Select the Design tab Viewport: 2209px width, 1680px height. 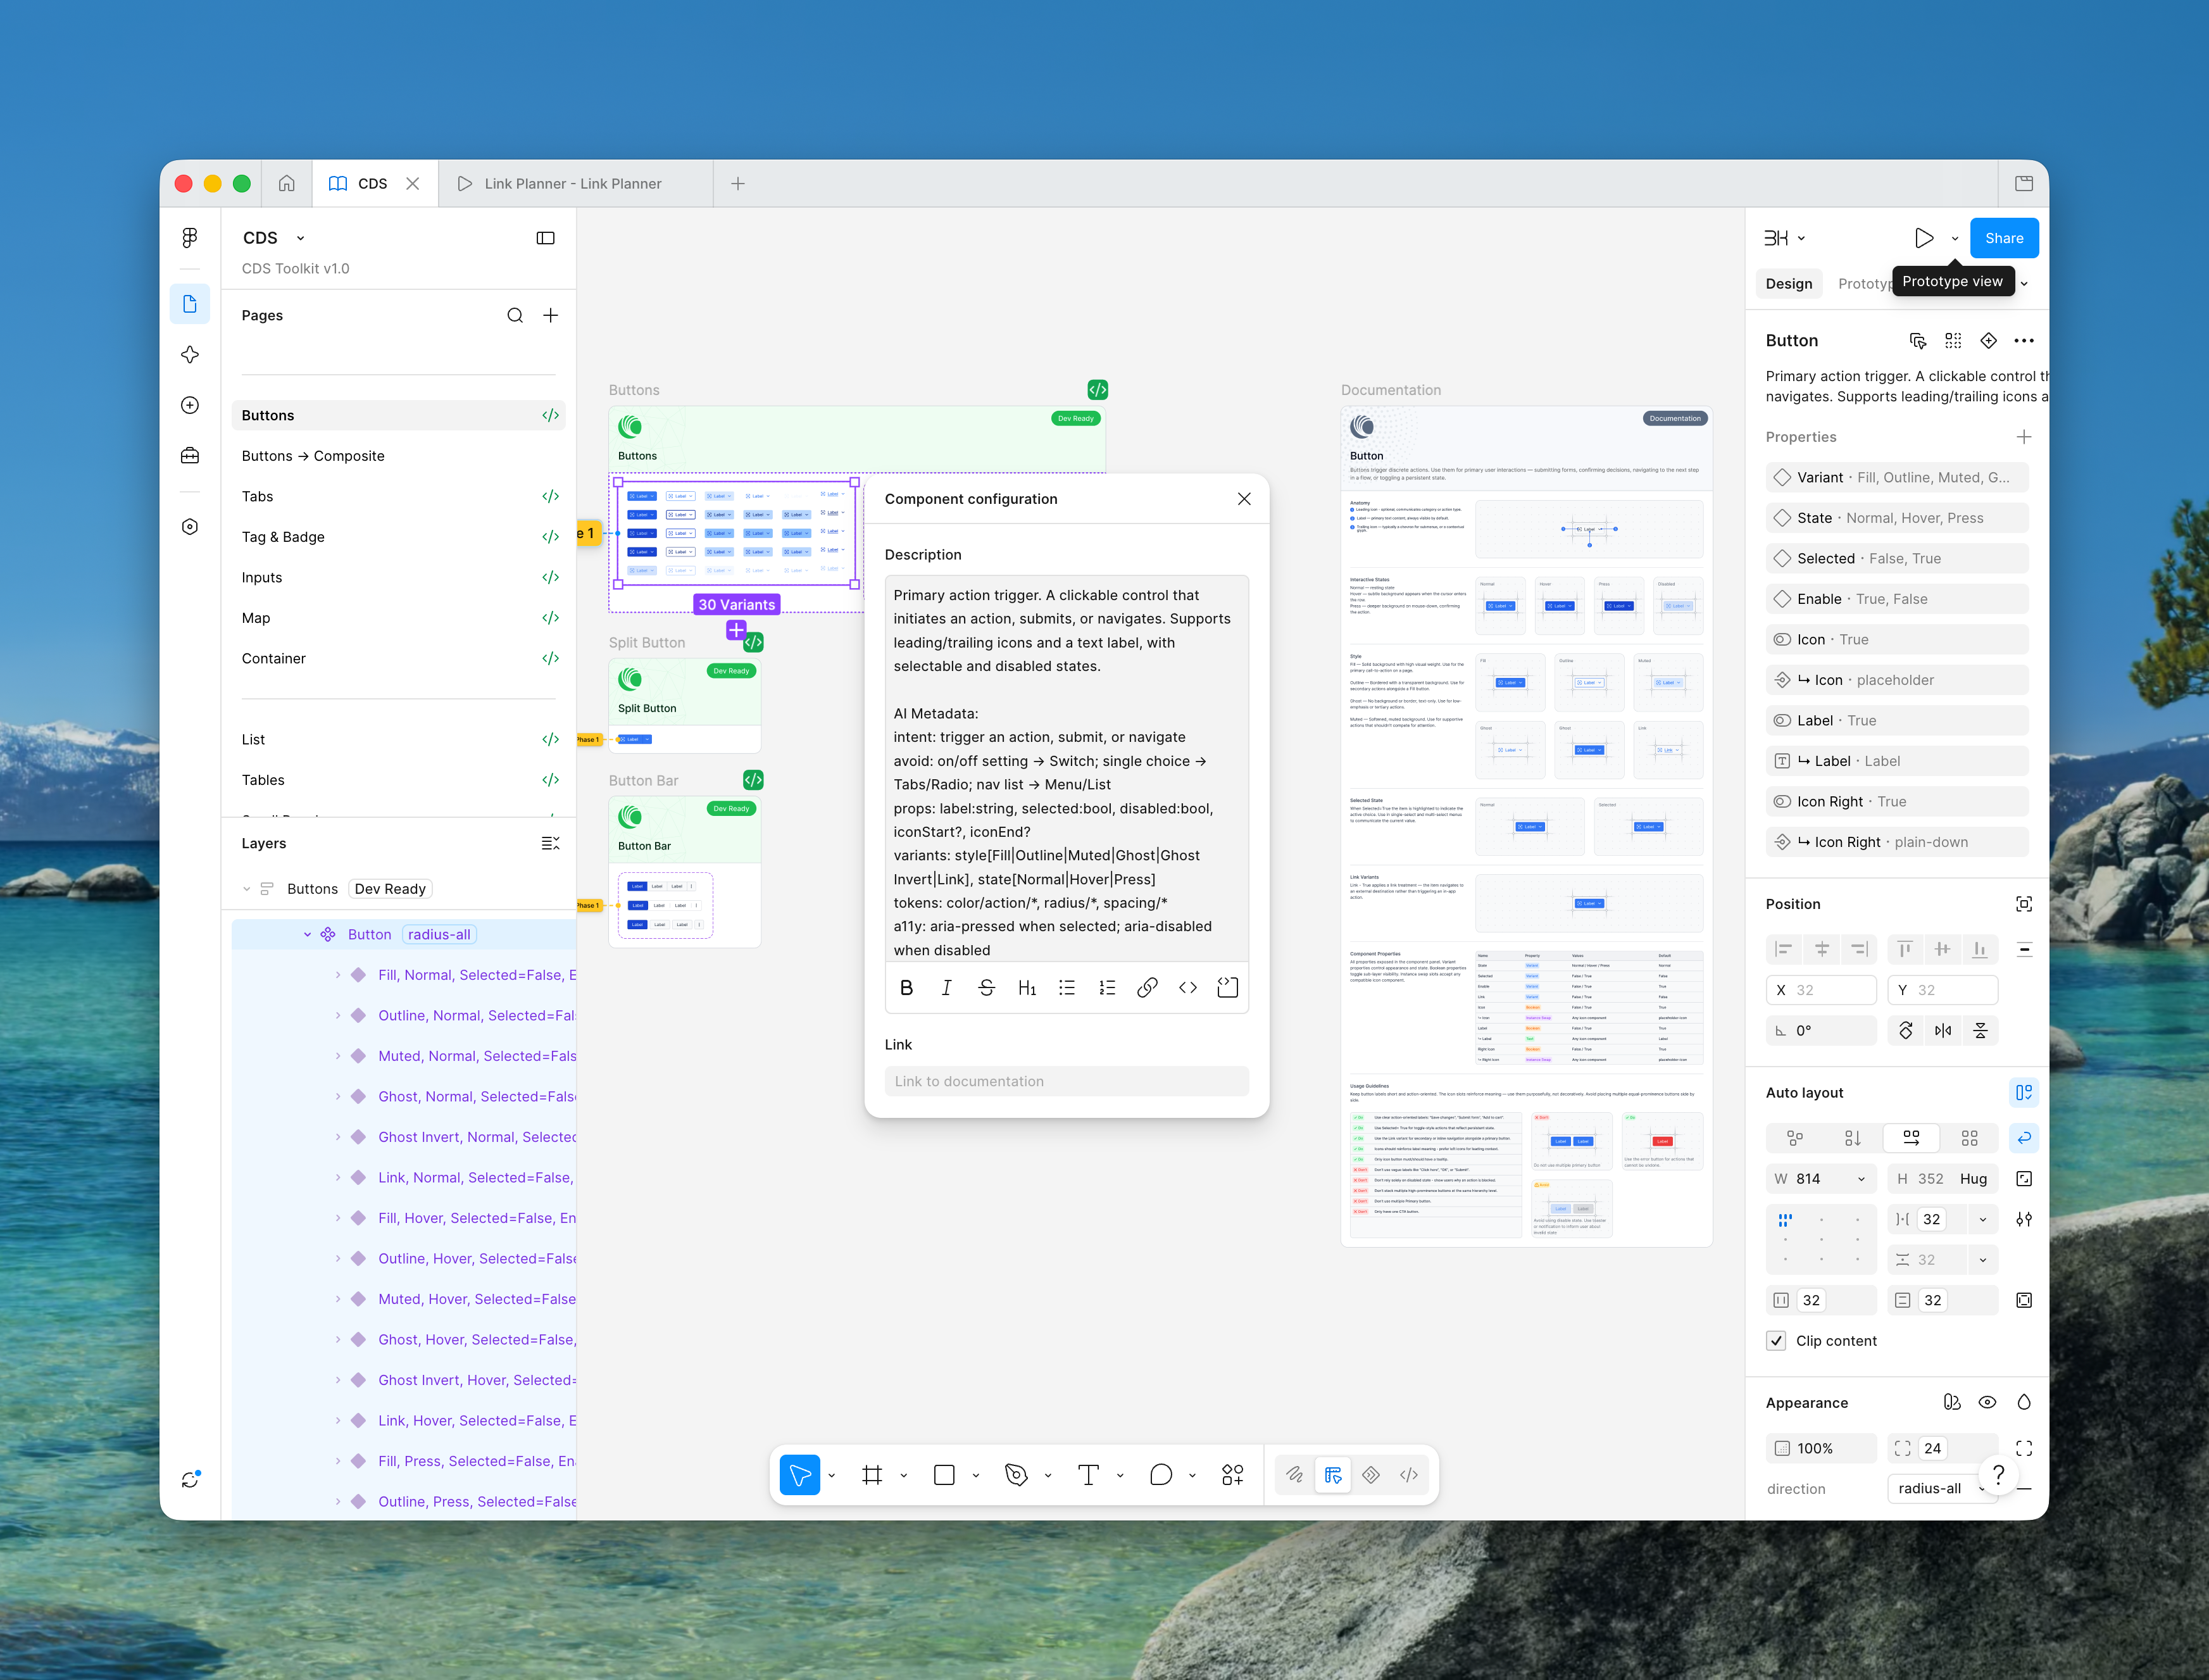pos(1789,283)
